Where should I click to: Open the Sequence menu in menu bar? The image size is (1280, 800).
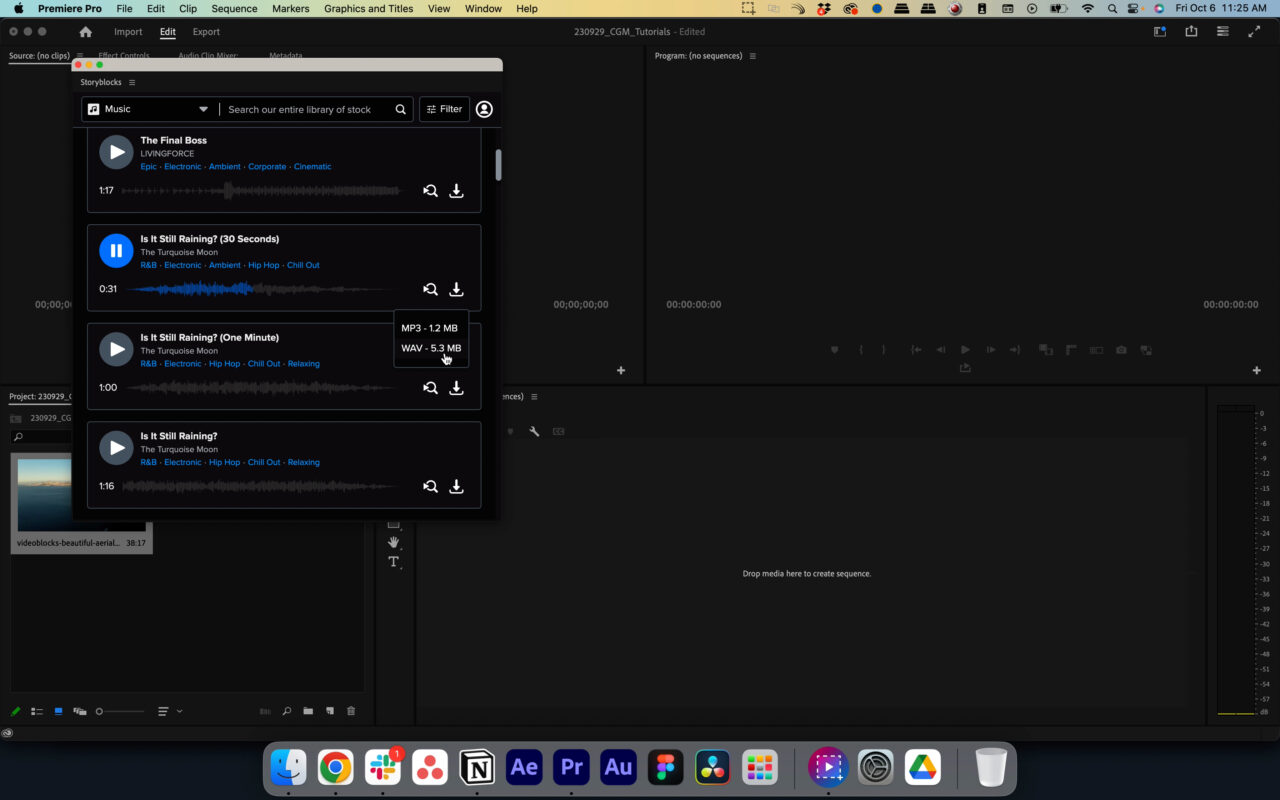click(x=234, y=8)
